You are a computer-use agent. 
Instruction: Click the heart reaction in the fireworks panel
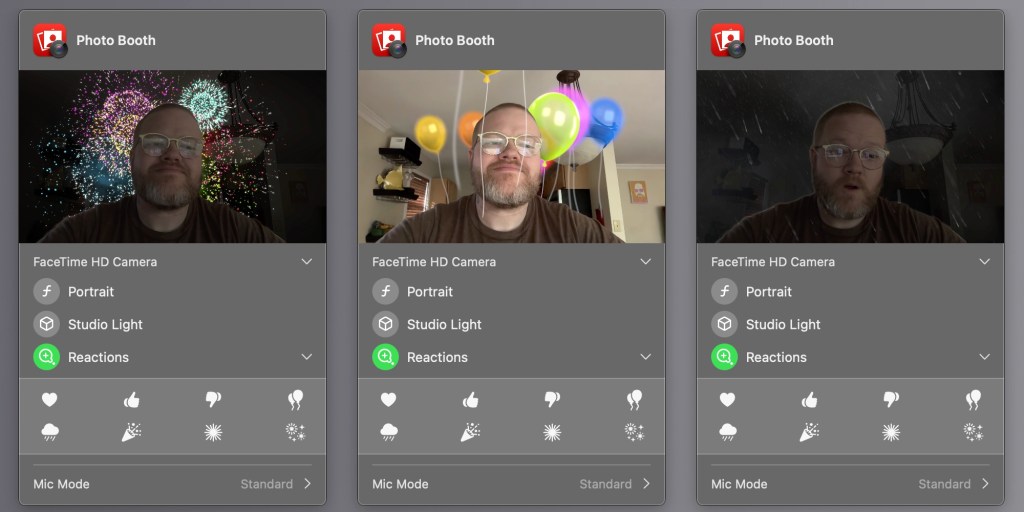click(49, 400)
